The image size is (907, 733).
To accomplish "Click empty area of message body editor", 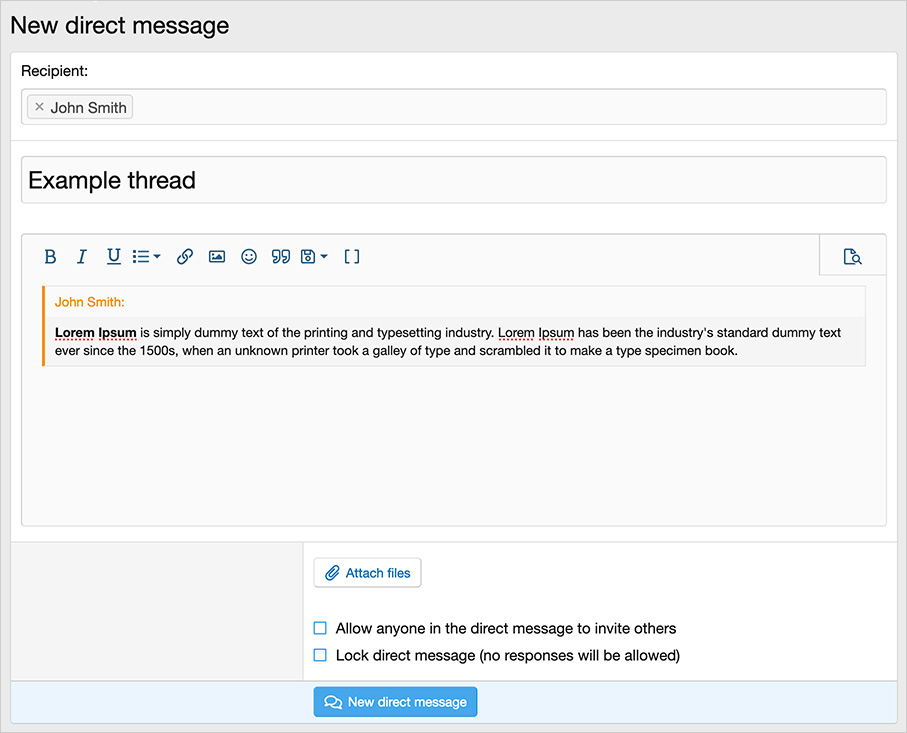I will pyautogui.click(x=453, y=445).
